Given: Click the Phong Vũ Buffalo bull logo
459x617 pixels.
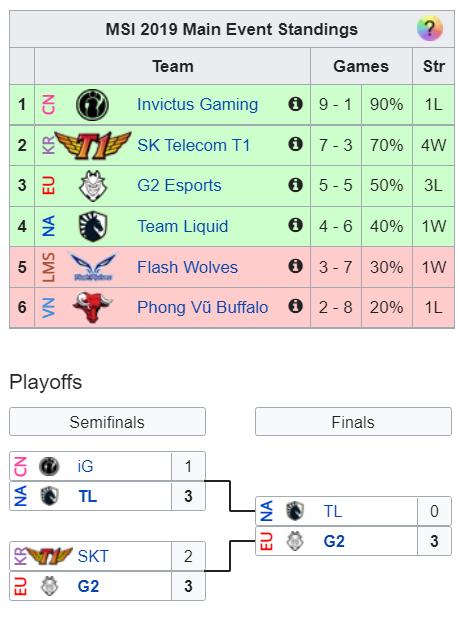Looking at the screenshot, I should coord(93,307).
